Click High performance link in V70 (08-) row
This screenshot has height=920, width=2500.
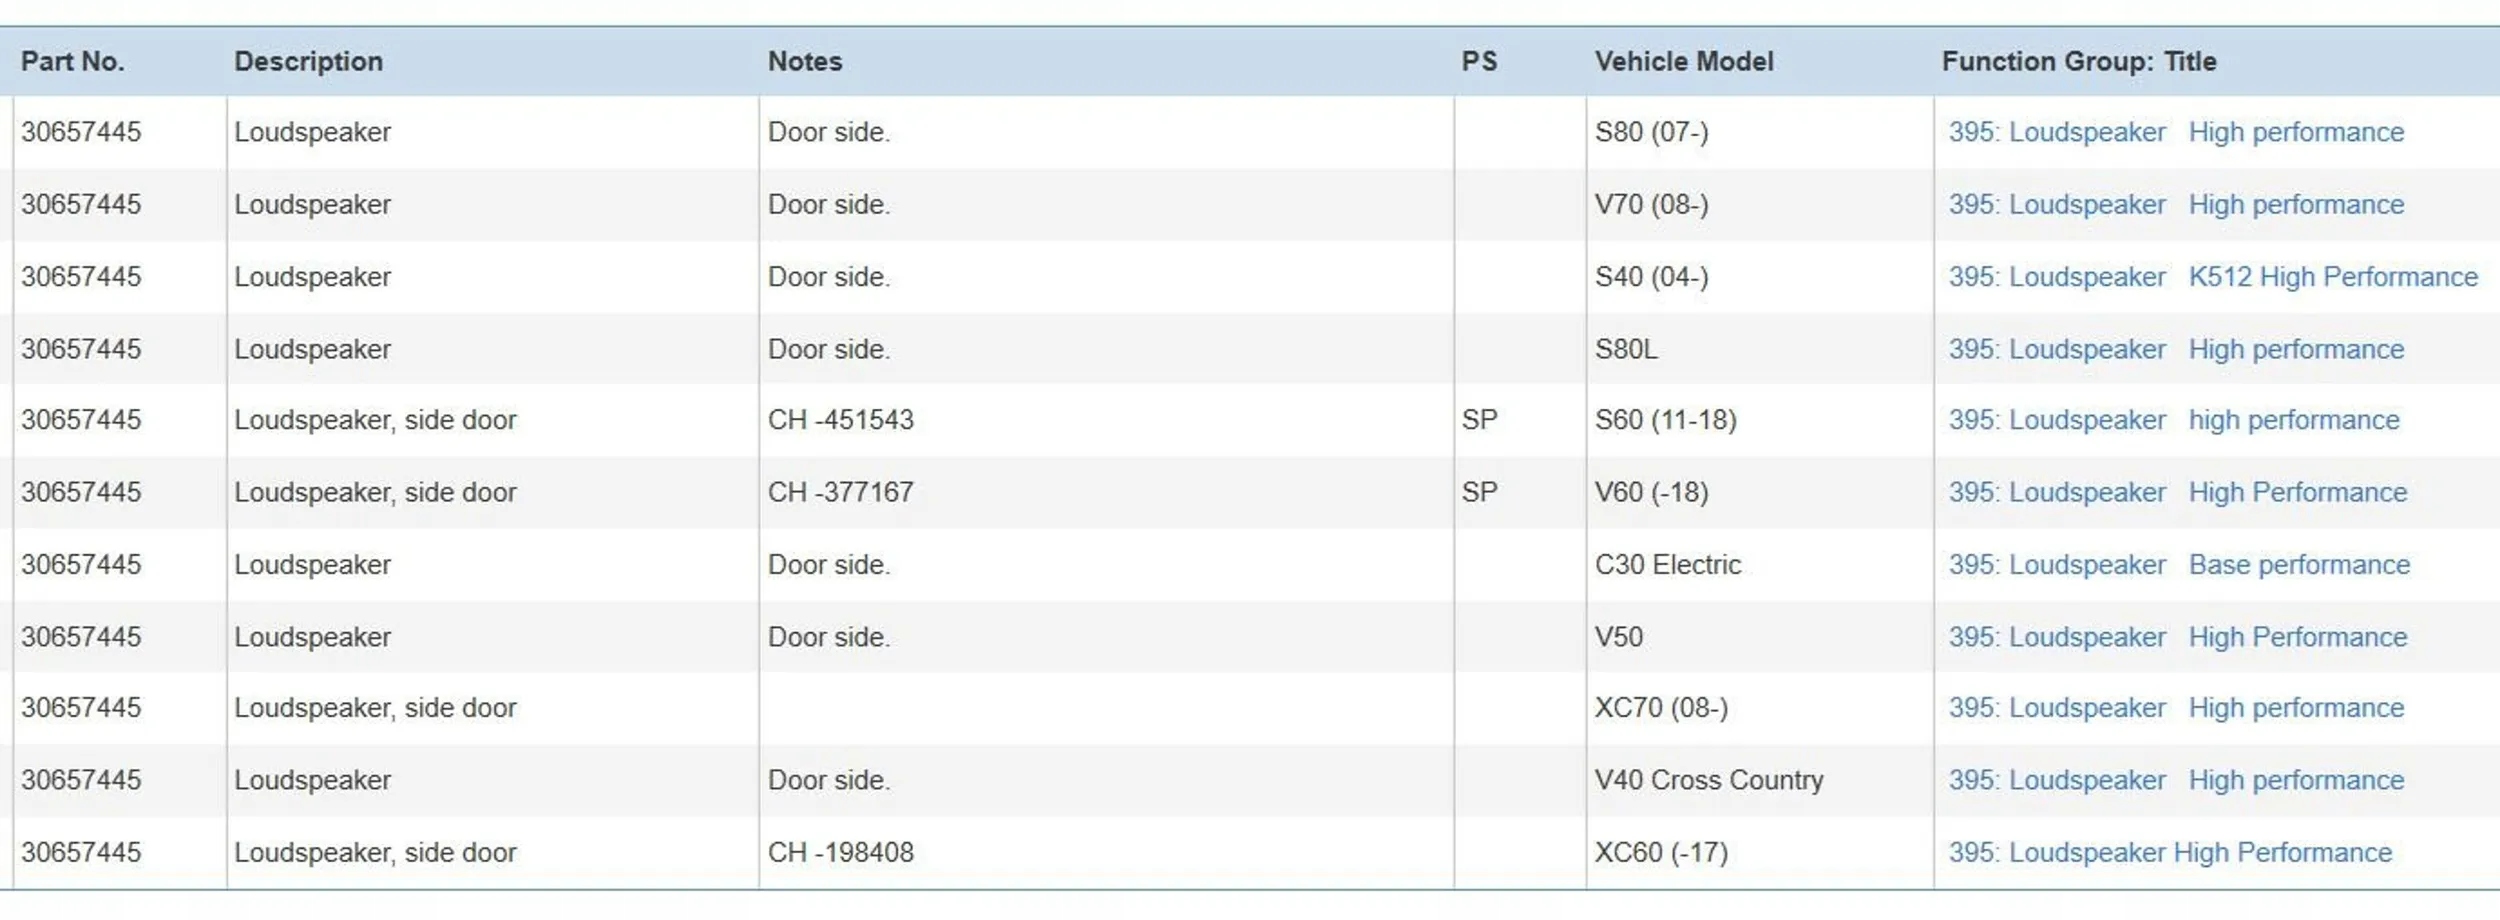(x=2296, y=204)
